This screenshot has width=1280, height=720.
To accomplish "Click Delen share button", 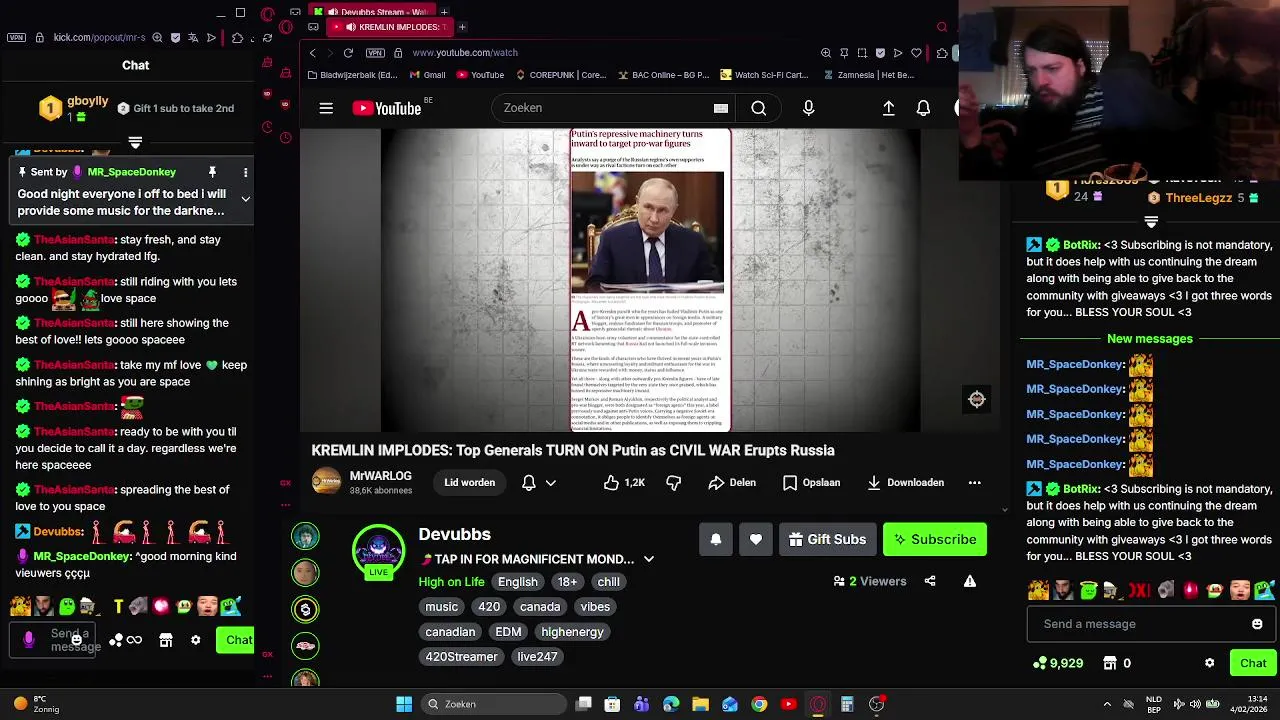I will (732, 483).
